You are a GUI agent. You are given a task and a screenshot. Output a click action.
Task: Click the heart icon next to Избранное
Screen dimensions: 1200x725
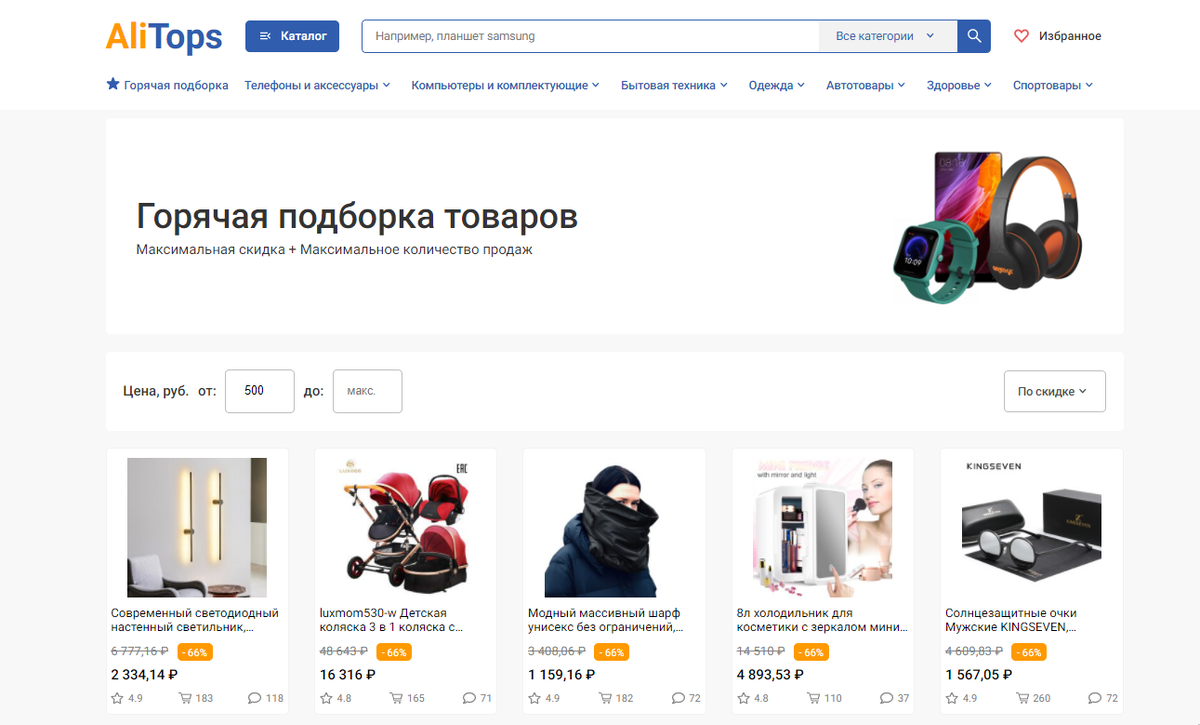pos(1021,36)
